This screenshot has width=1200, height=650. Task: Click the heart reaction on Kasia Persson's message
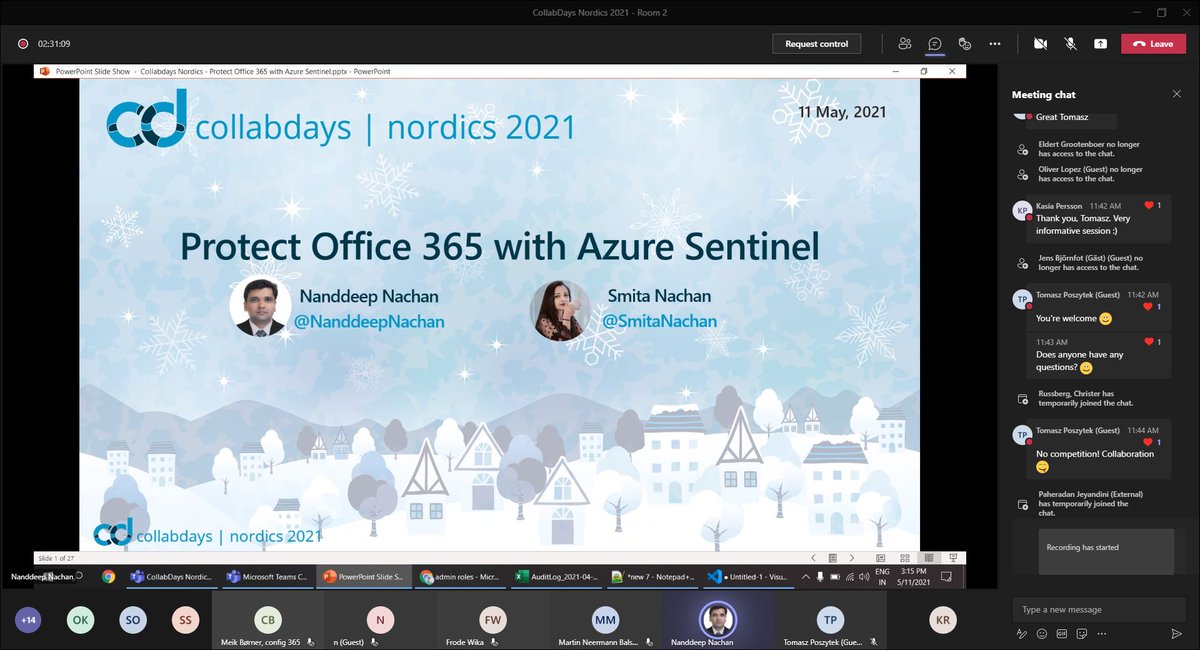click(1149, 205)
